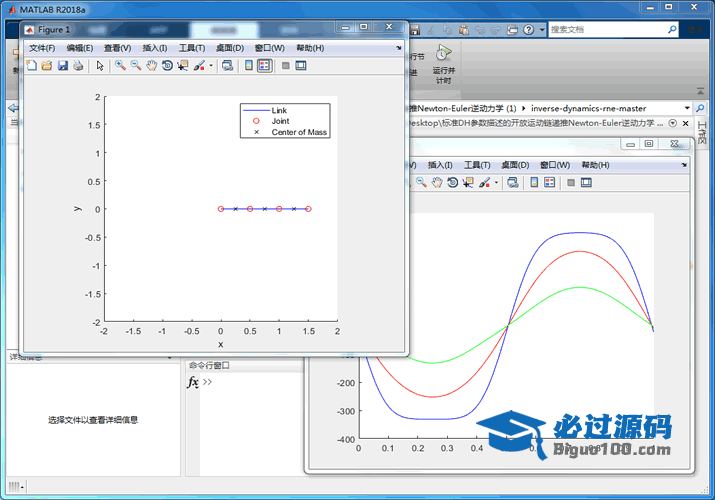Toggle Insert Legend button in Figure 1
The height and width of the screenshot is (500, 715).
click(x=264, y=66)
